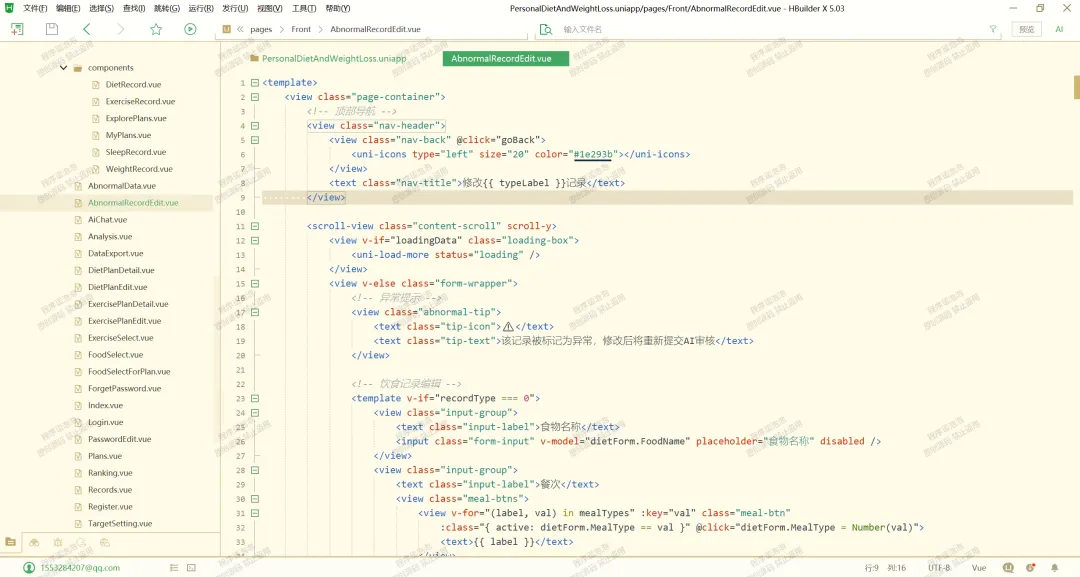Click the row and column indicator in status bar
Image resolution: width=1080 pixels, height=577 pixels.
885,567
